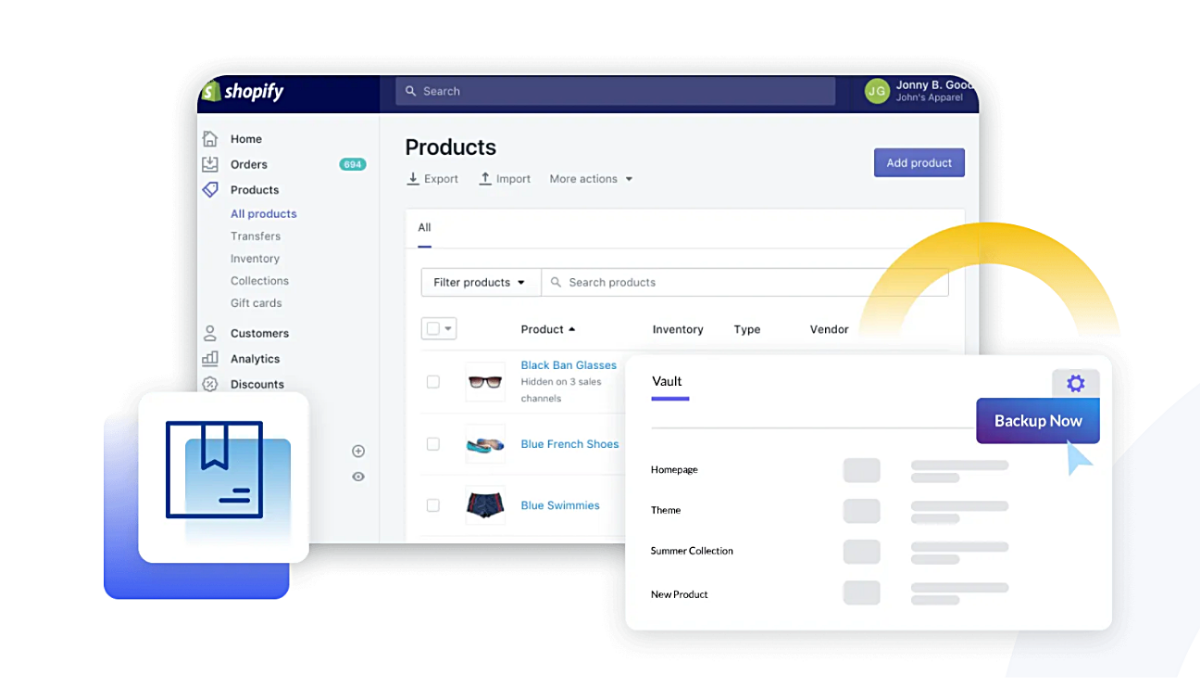Open Filter products dropdown

(481, 282)
